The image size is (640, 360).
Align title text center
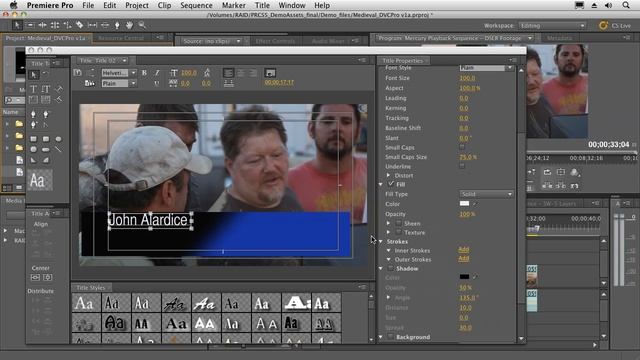pos(241,73)
